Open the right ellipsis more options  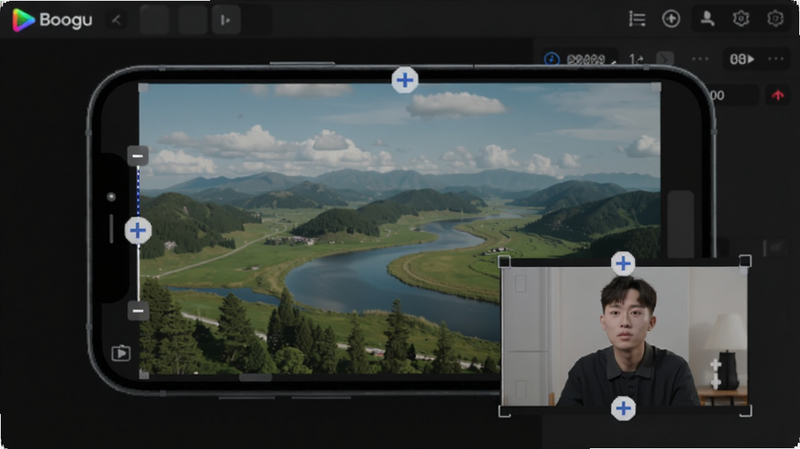pyautogui.click(x=776, y=59)
